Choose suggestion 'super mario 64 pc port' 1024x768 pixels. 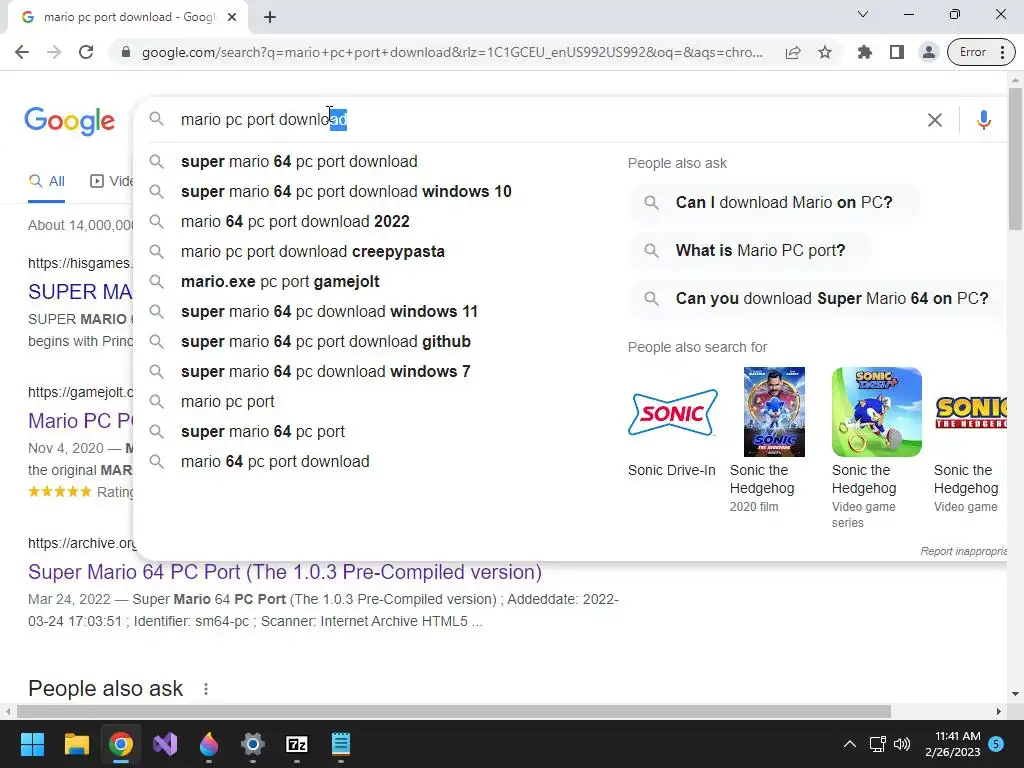pyautogui.click(x=263, y=432)
